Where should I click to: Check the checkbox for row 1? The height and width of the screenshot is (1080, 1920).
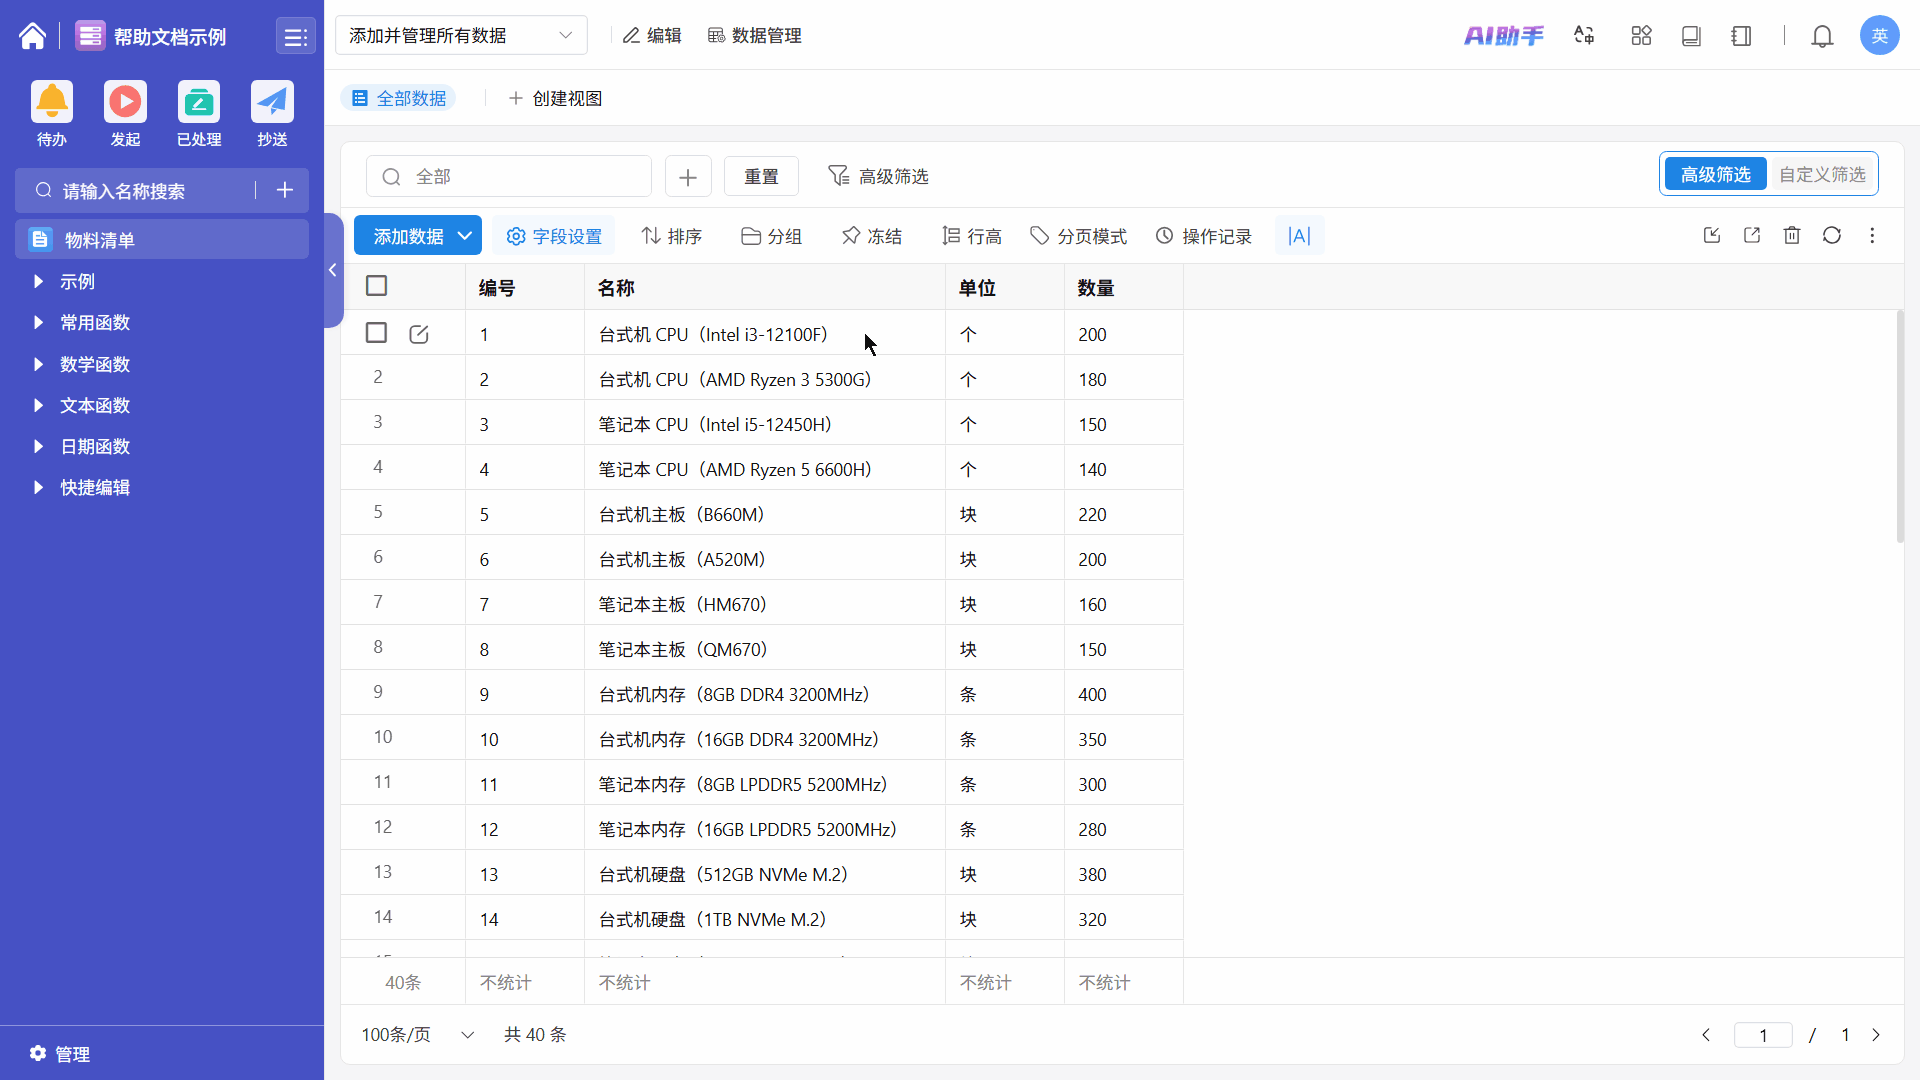pyautogui.click(x=377, y=333)
